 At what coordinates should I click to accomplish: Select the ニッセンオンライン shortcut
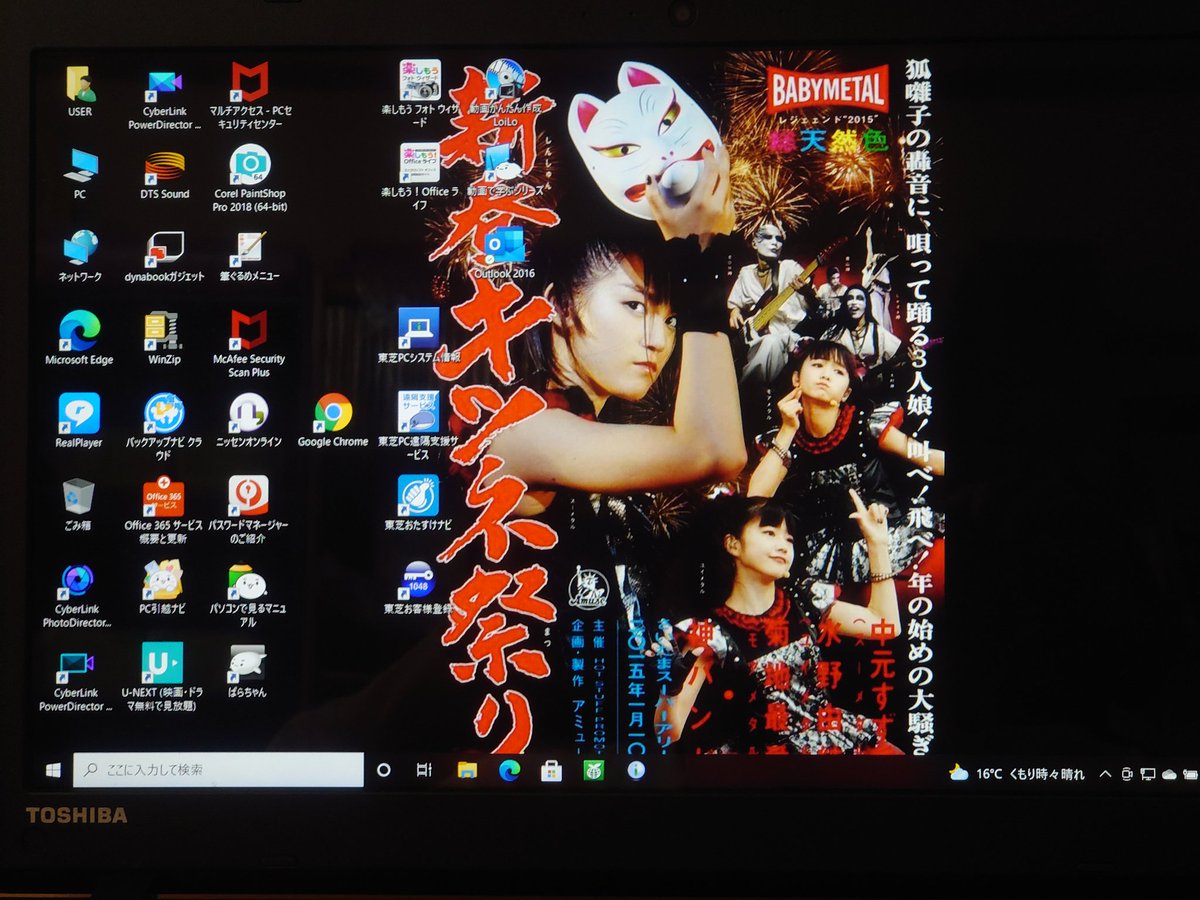[x=248, y=420]
